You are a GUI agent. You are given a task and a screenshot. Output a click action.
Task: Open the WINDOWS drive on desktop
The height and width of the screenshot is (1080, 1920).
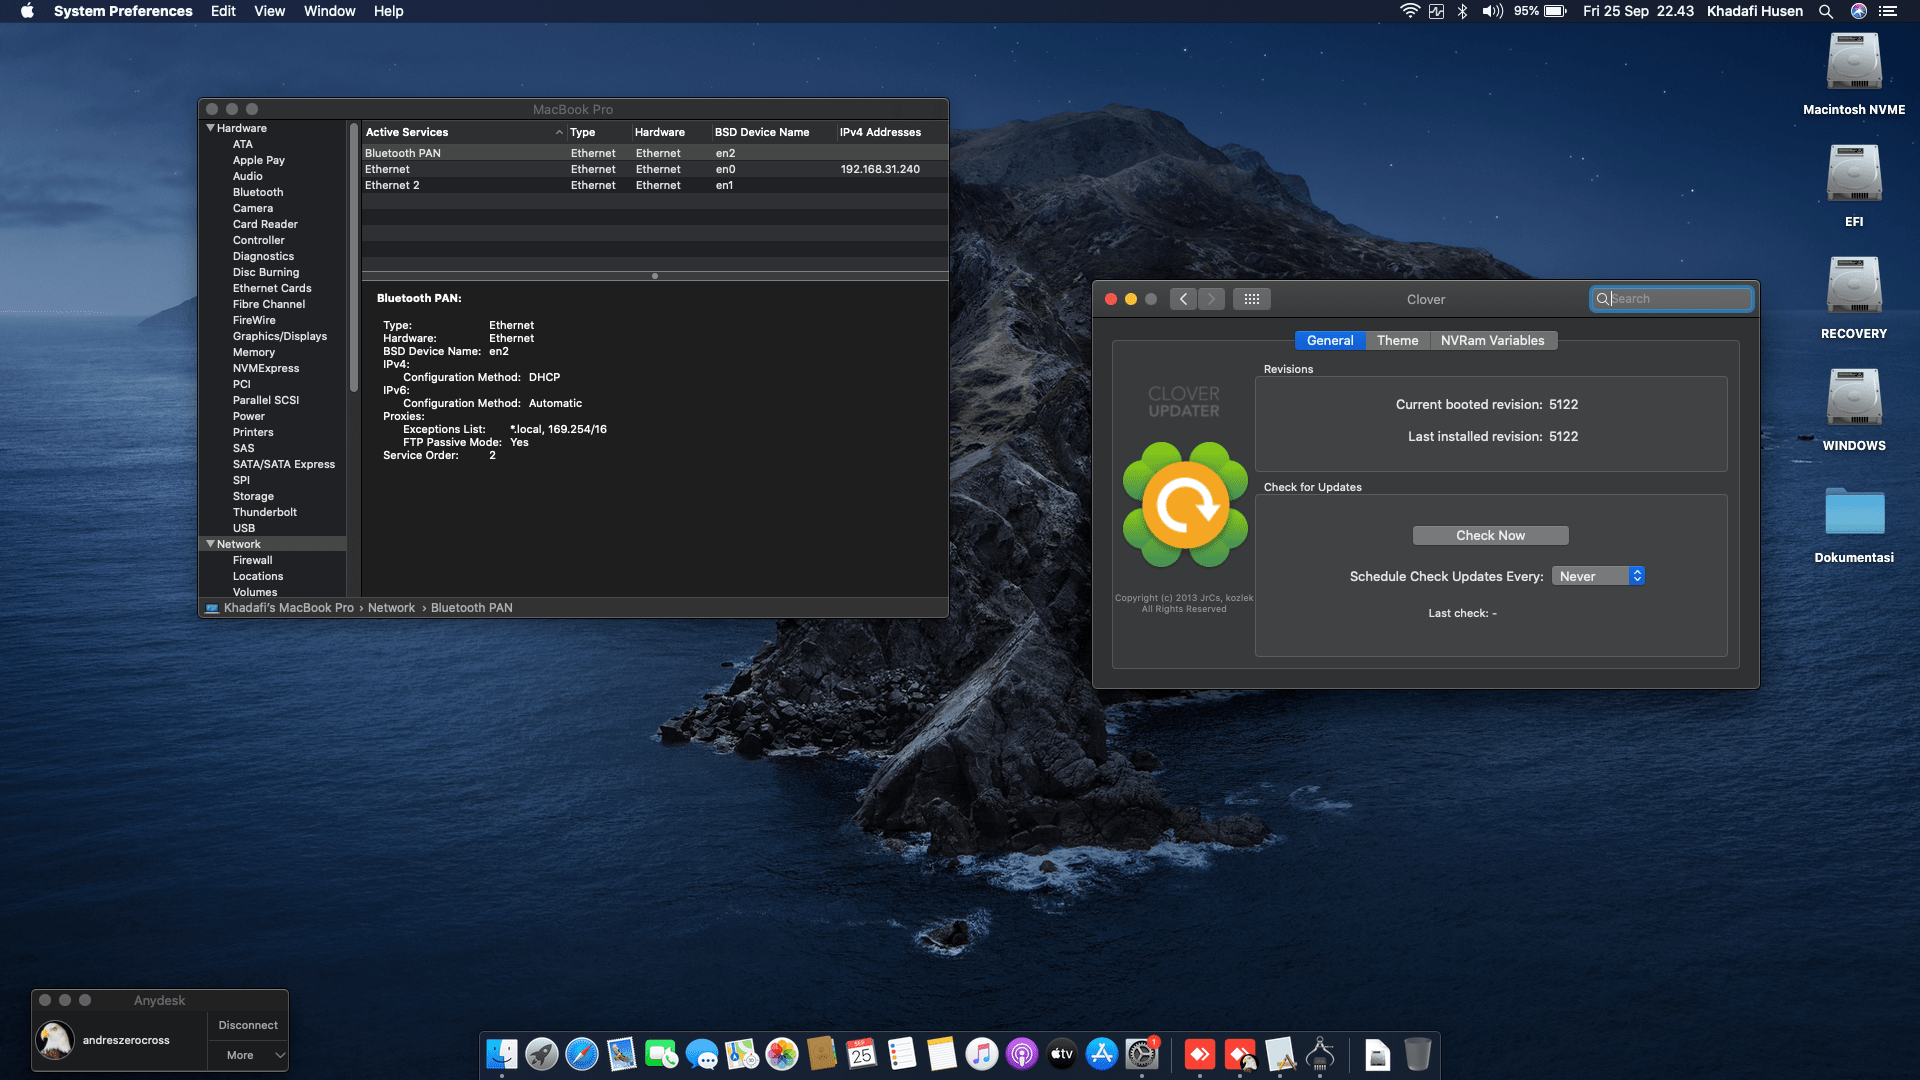[1854, 411]
